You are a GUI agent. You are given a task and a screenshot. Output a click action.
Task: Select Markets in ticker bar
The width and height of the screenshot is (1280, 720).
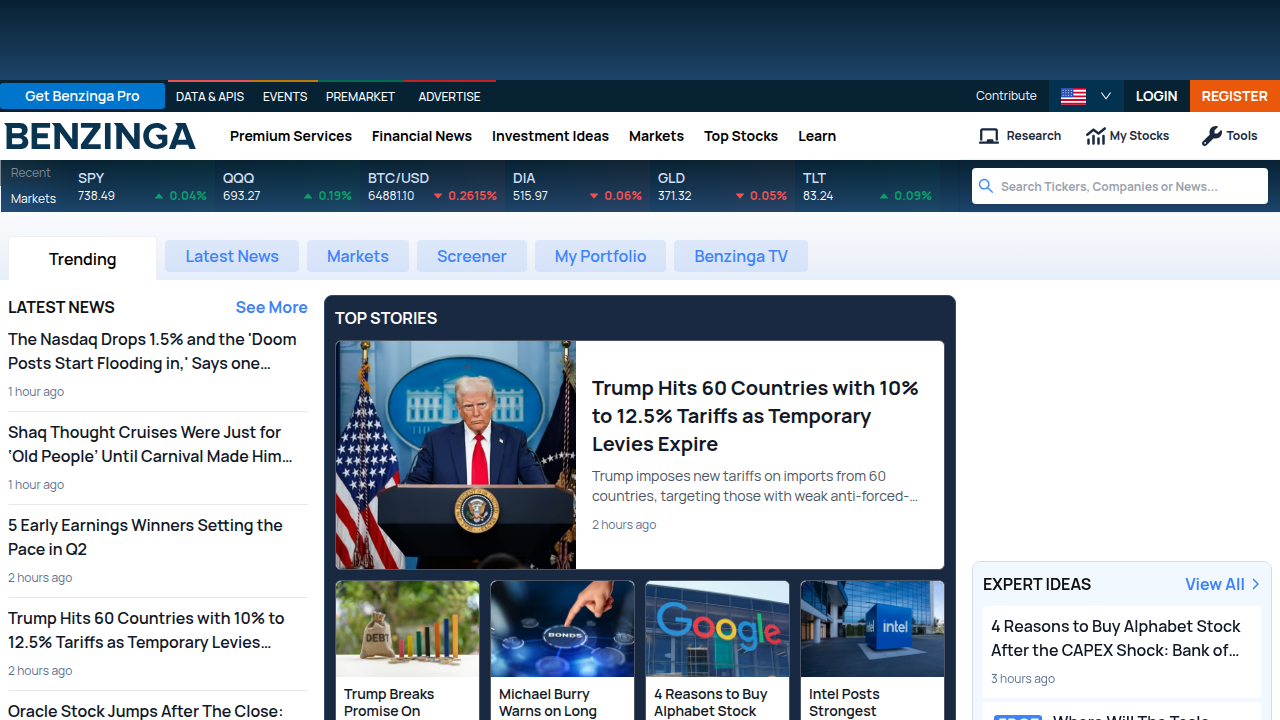pos(33,199)
